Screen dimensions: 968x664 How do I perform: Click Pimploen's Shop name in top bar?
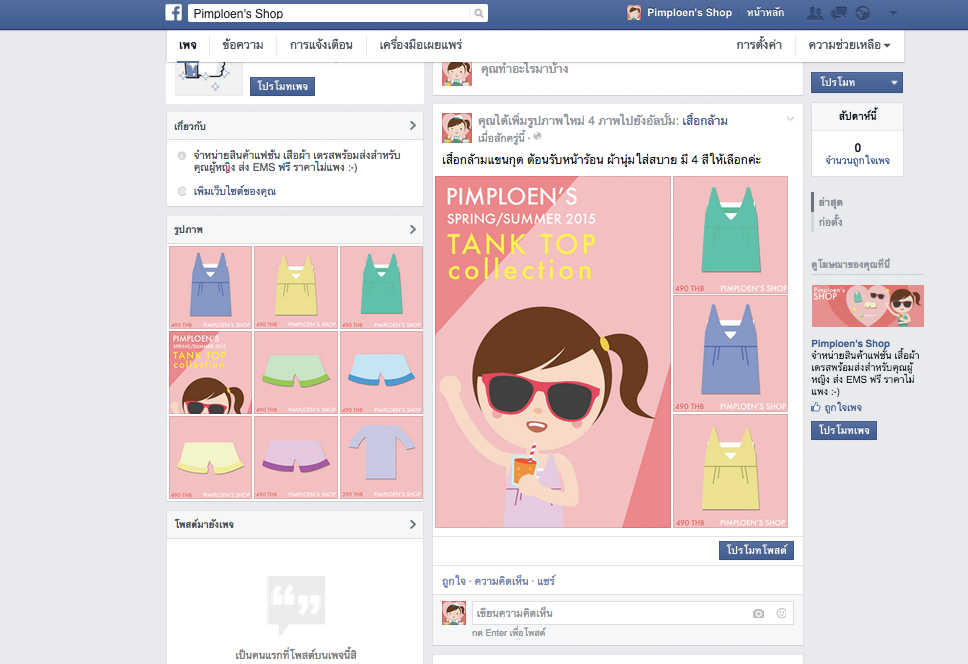pyautogui.click(x=690, y=12)
